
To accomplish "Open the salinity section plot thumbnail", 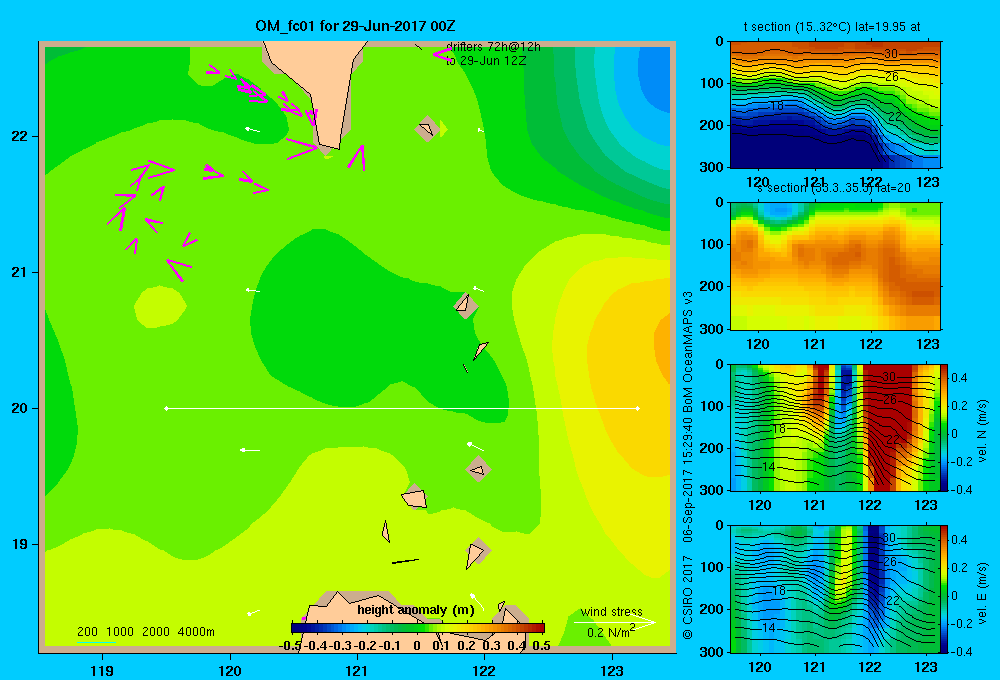I will pyautogui.click(x=835, y=266).
